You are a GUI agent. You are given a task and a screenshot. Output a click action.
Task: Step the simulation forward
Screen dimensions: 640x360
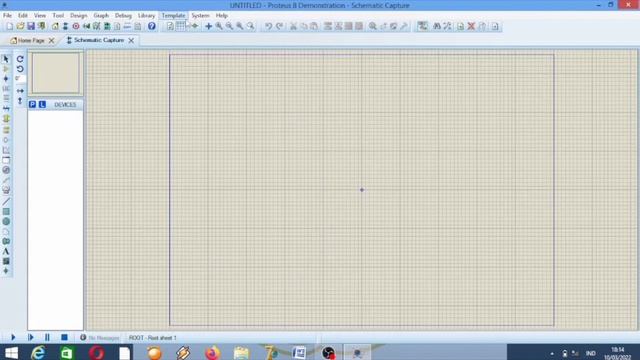(x=31, y=338)
